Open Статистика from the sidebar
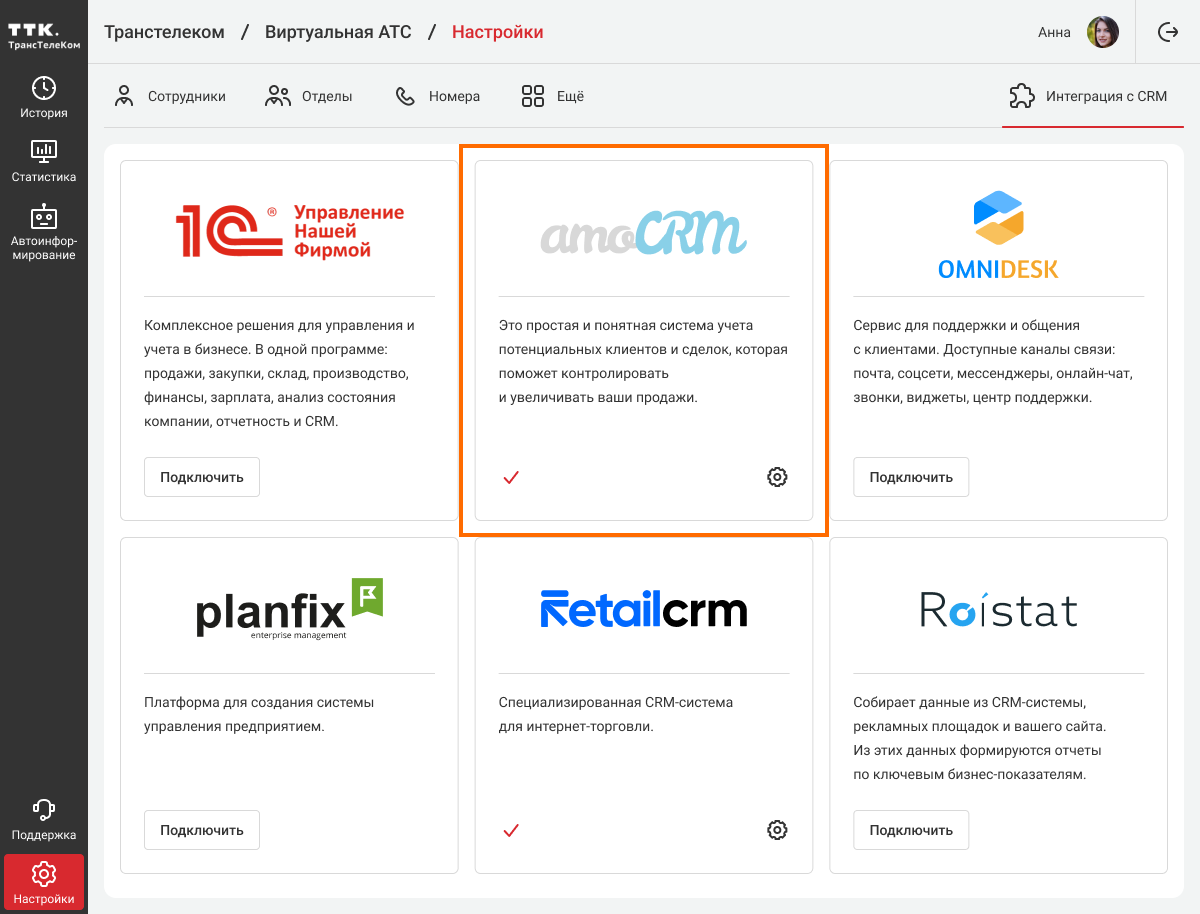 [44, 161]
